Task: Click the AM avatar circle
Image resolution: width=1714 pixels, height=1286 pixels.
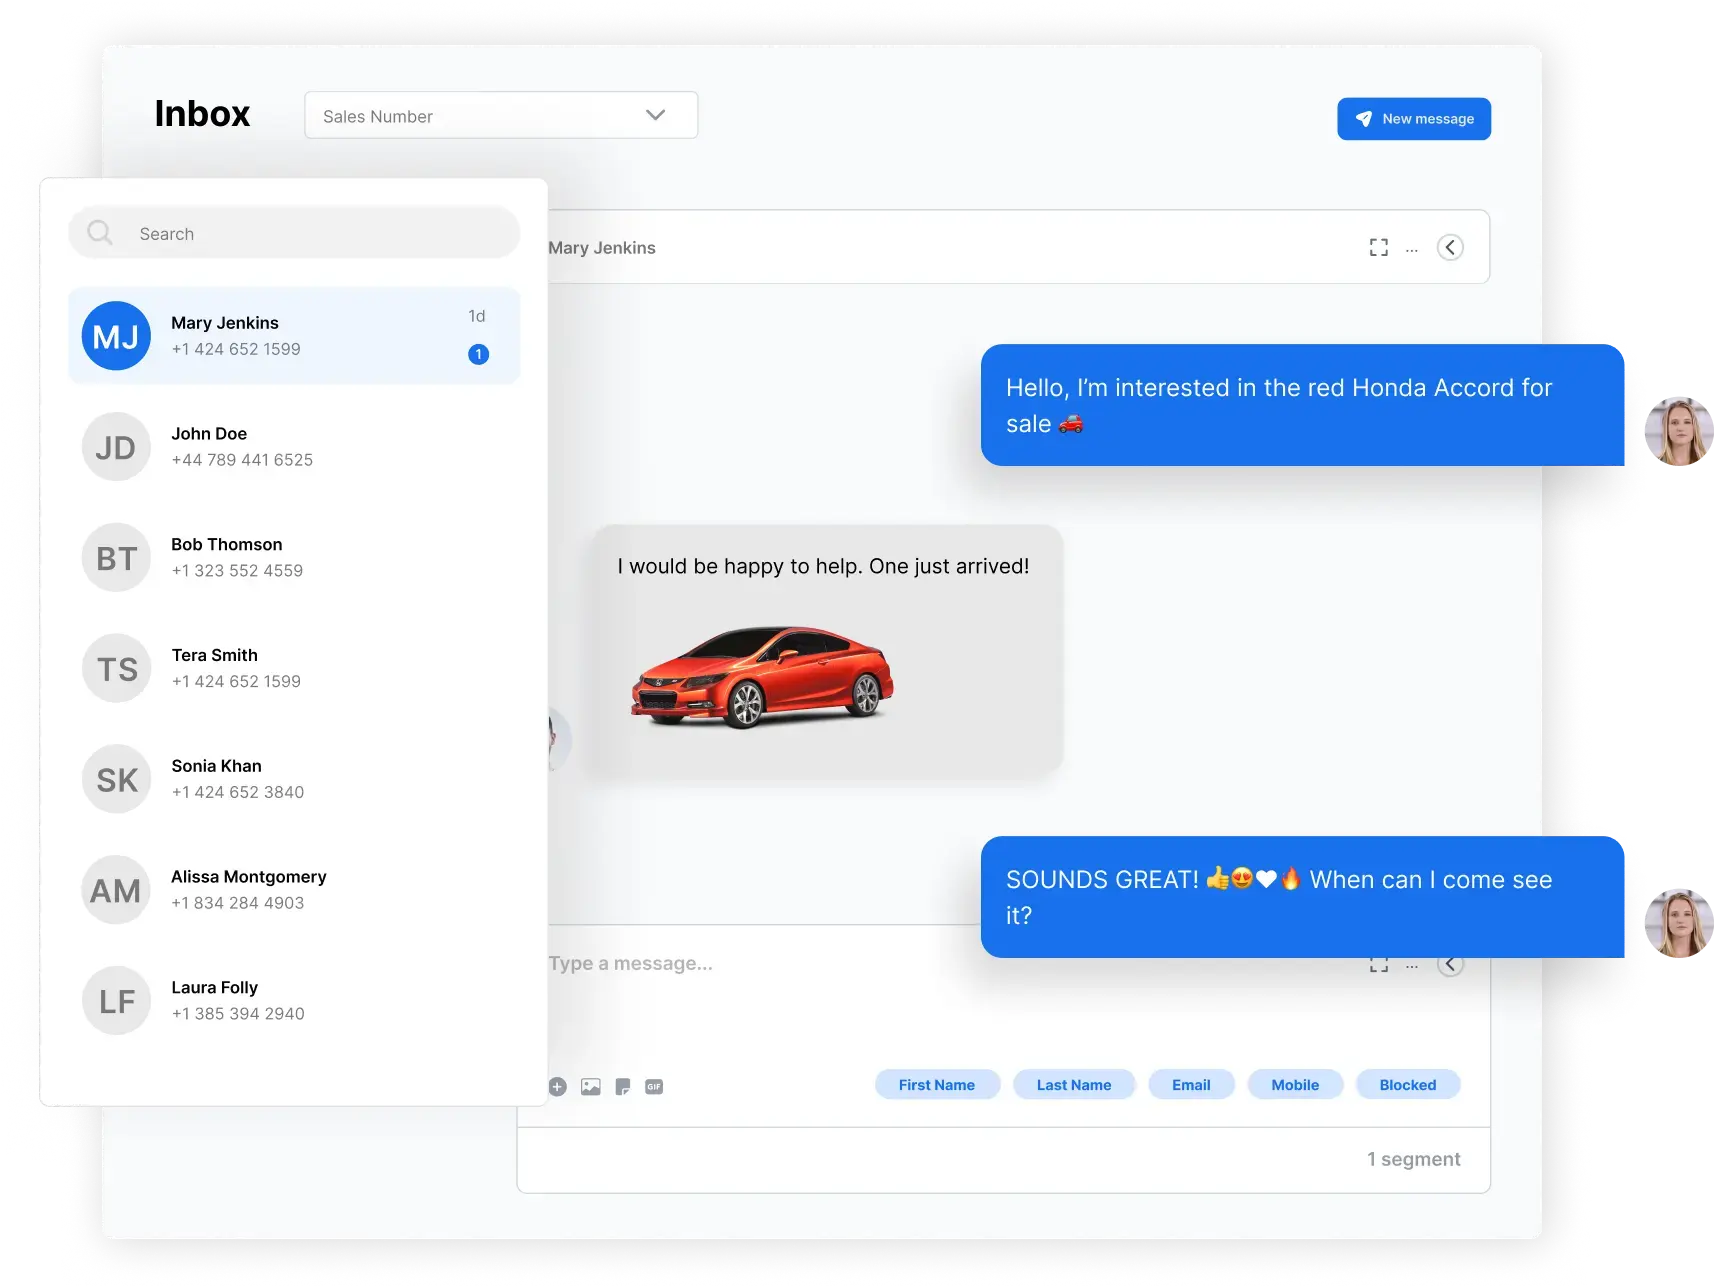Action: click(x=116, y=890)
